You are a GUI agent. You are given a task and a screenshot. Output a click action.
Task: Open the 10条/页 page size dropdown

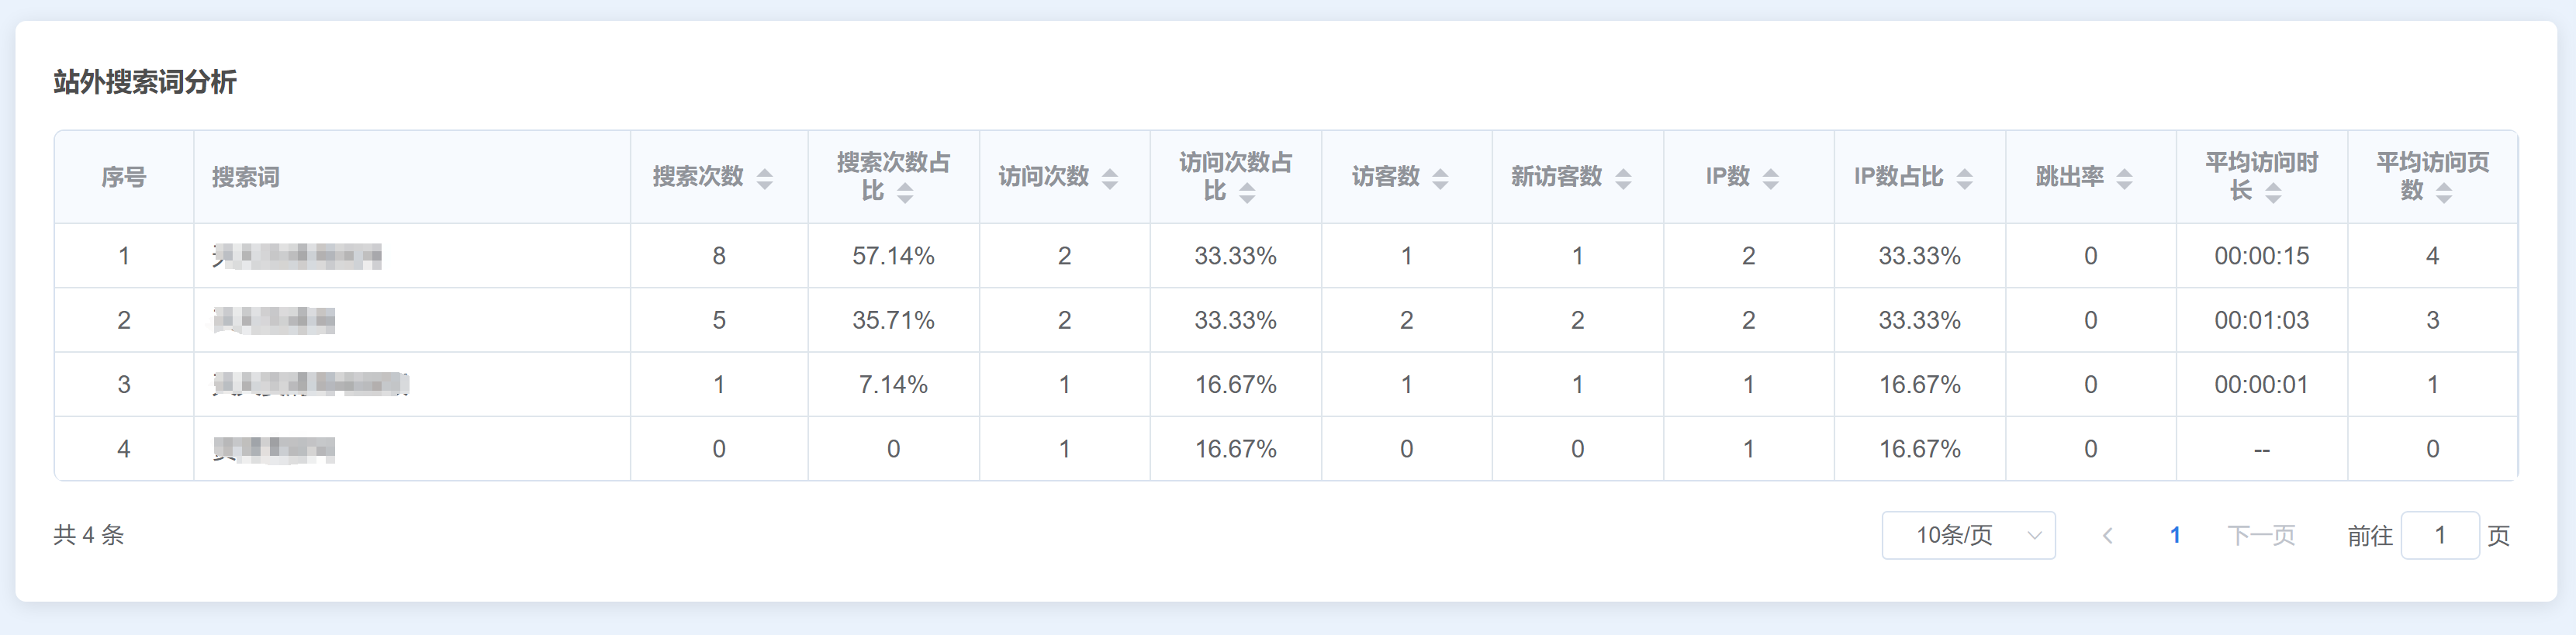click(1968, 535)
